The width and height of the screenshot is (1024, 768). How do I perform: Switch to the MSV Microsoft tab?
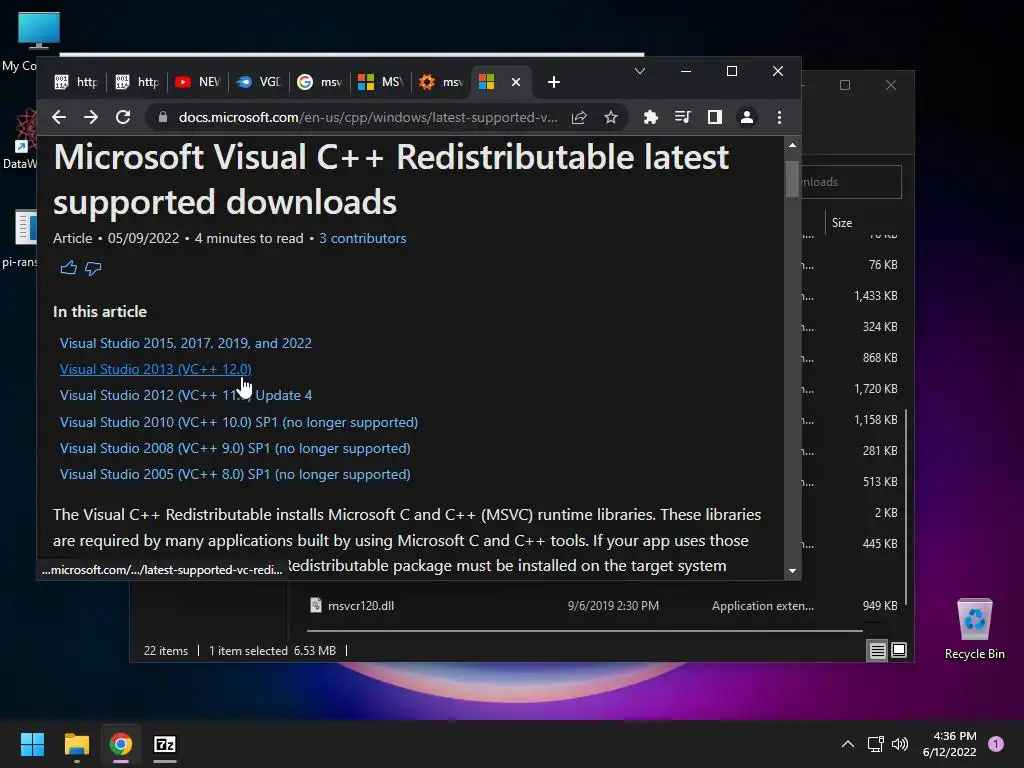[381, 82]
